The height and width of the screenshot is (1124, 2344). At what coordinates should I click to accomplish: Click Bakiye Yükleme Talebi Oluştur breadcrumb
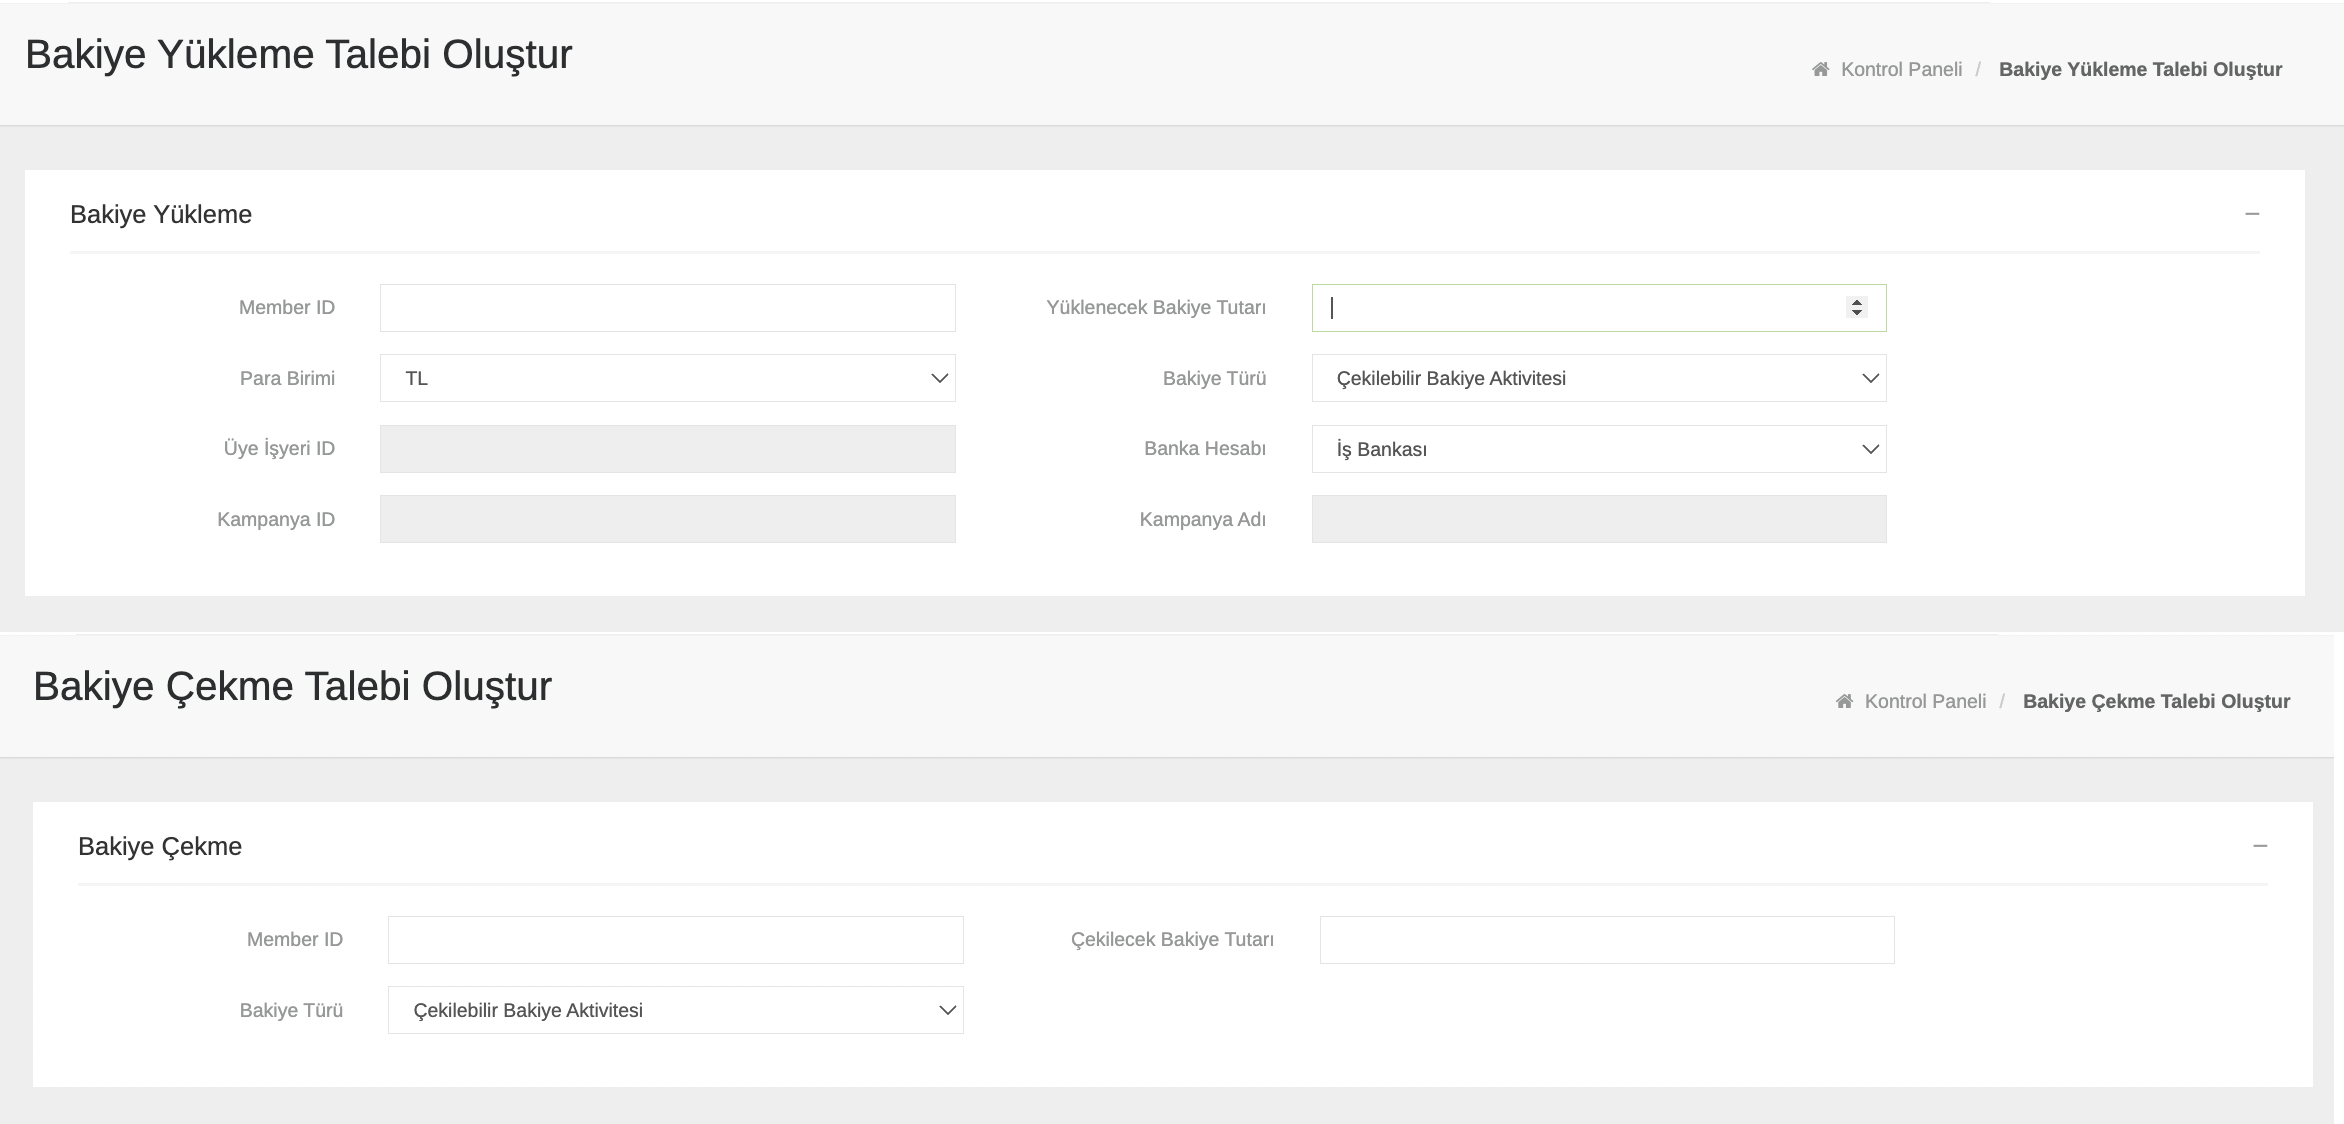click(x=2140, y=69)
